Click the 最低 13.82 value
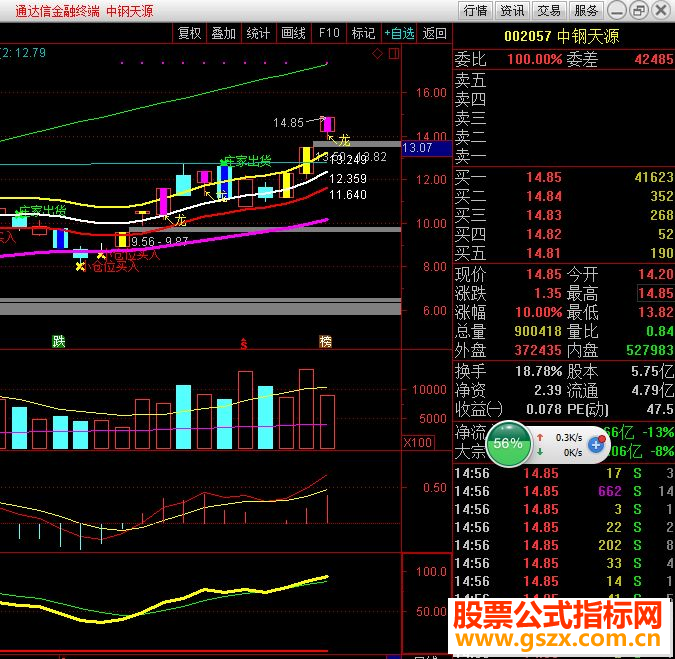The height and width of the screenshot is (659, 675). (x=656, y=312)
